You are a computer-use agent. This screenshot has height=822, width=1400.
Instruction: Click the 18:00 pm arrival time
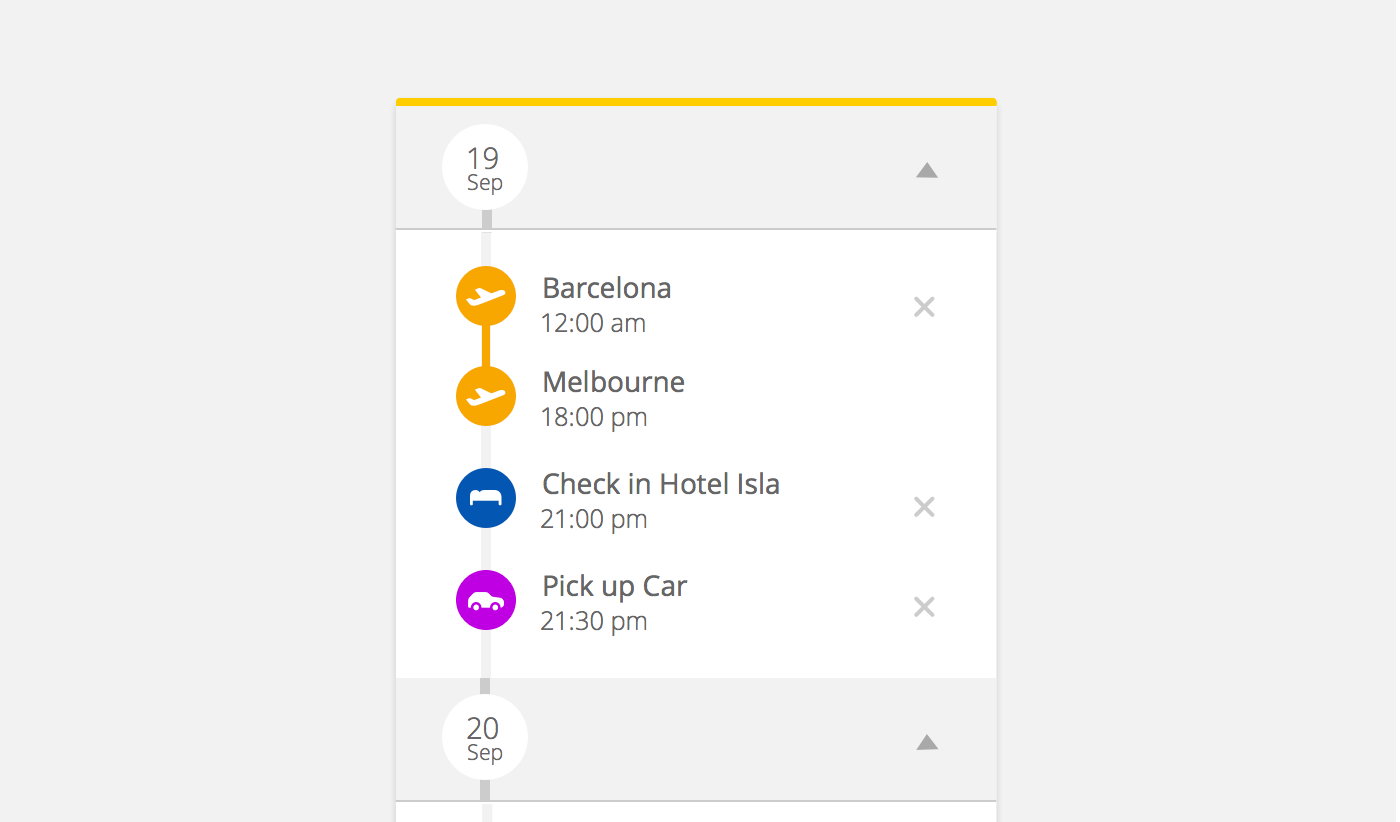click(593, 417)
